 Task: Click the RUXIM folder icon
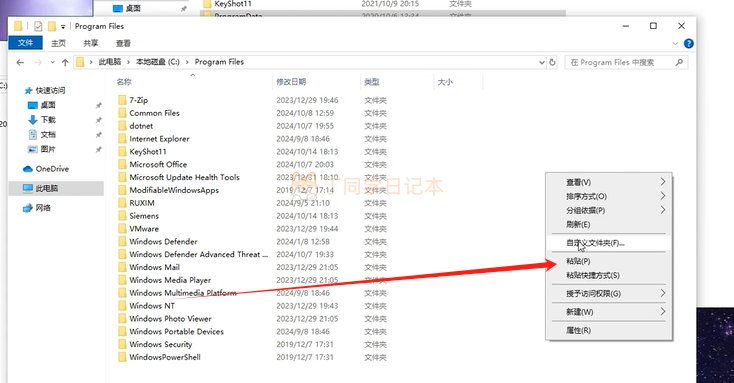pyautogui.click(x=122, y=203)
